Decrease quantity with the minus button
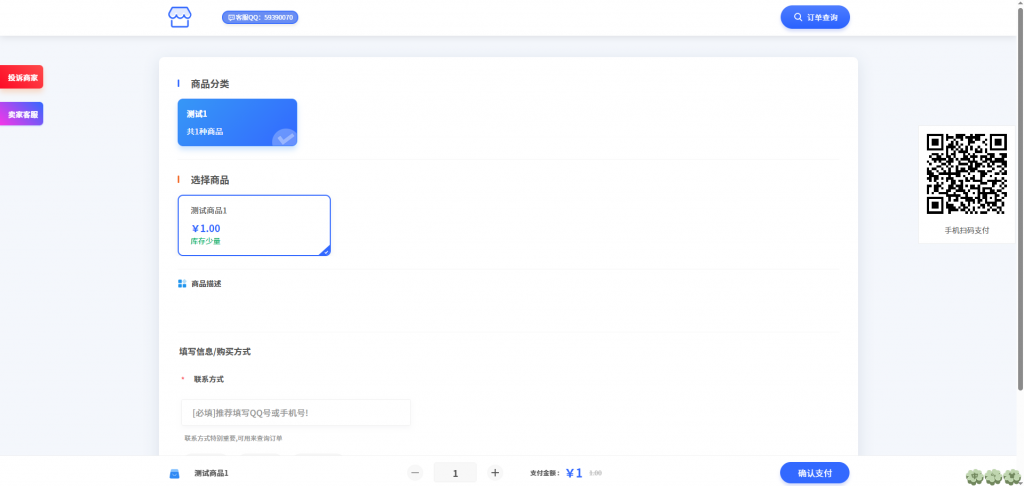 point(416,473)
